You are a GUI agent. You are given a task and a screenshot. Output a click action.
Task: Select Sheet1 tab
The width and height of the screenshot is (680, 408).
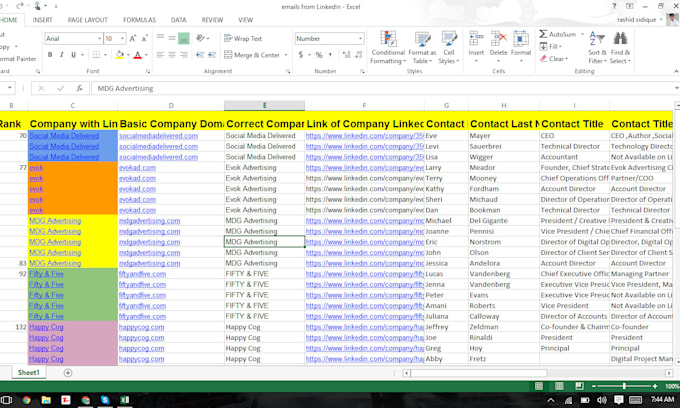tap(29, 372)
